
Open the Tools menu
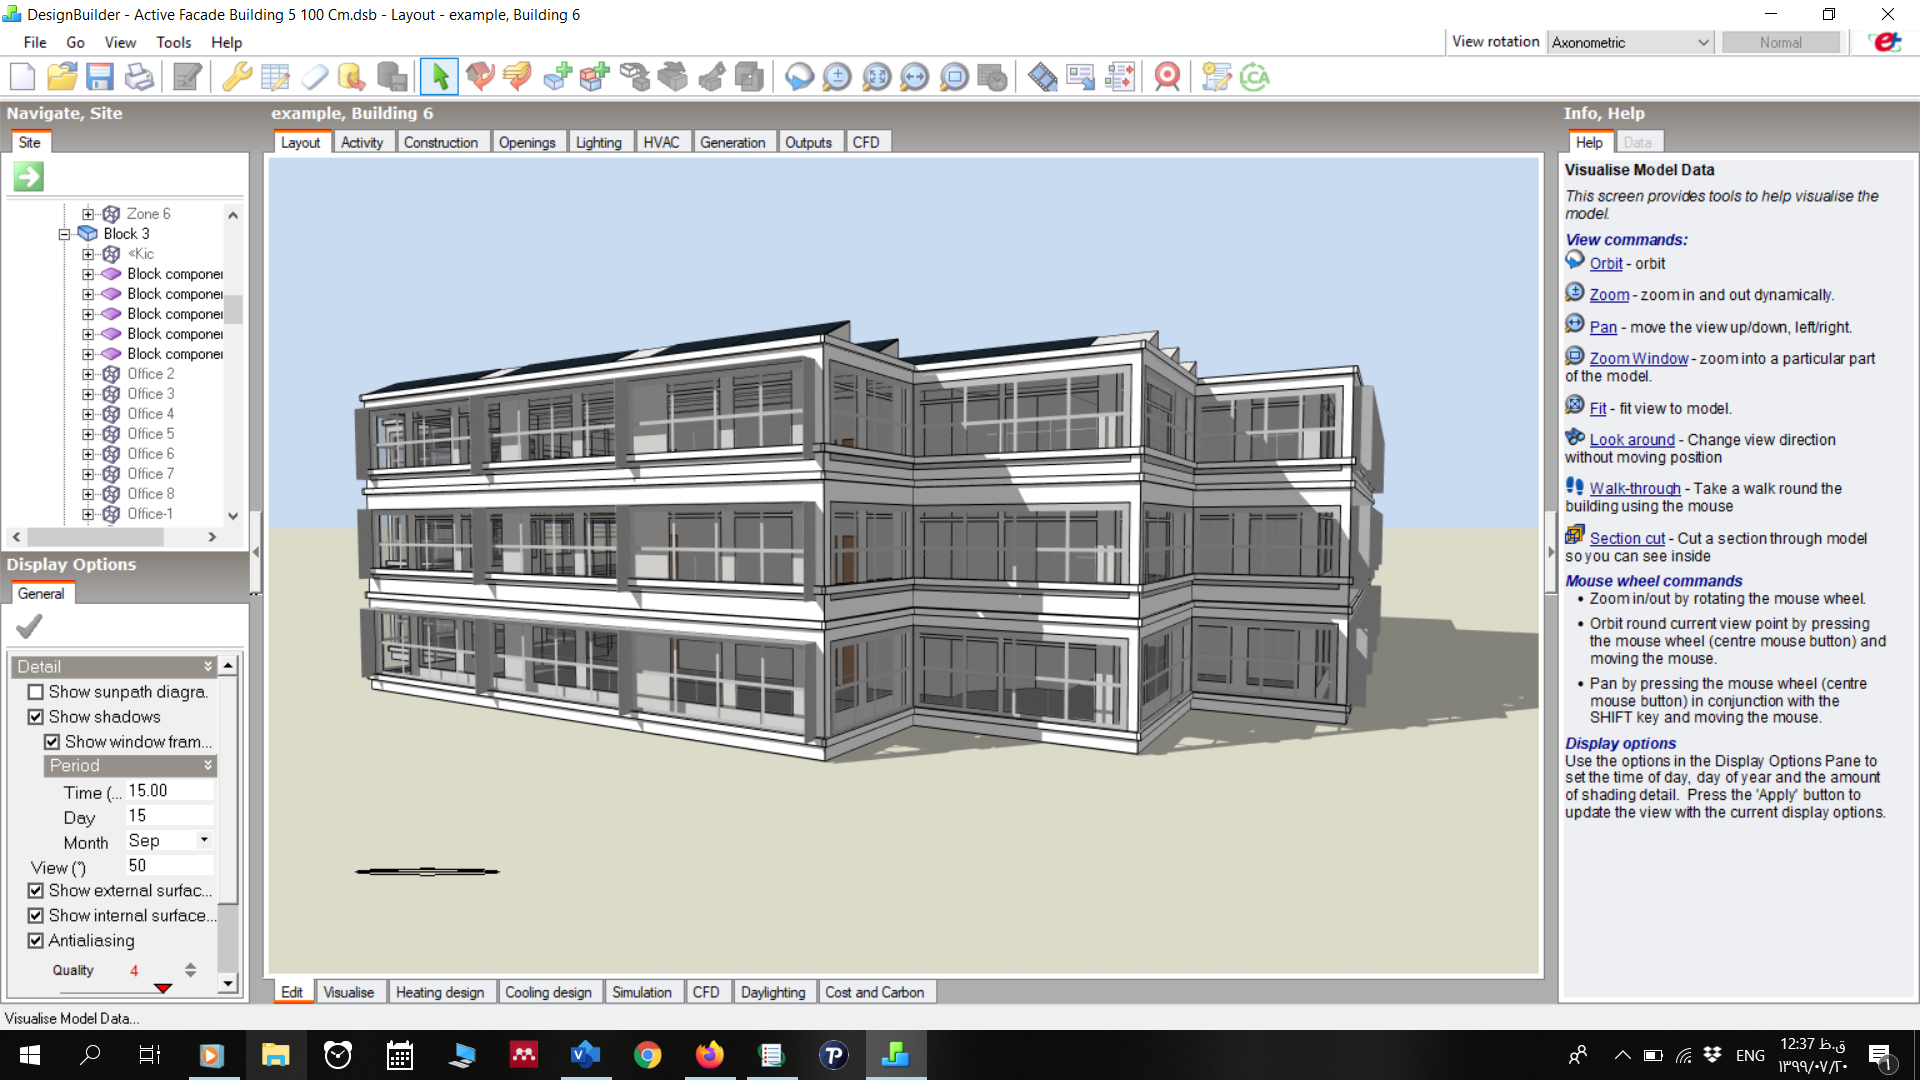173,42
